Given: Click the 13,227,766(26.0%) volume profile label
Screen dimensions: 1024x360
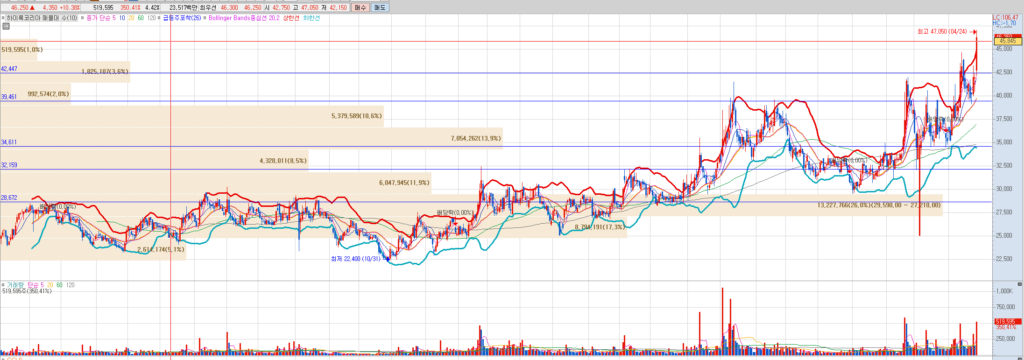Looking at the screenshot, I should click(878, 205).
